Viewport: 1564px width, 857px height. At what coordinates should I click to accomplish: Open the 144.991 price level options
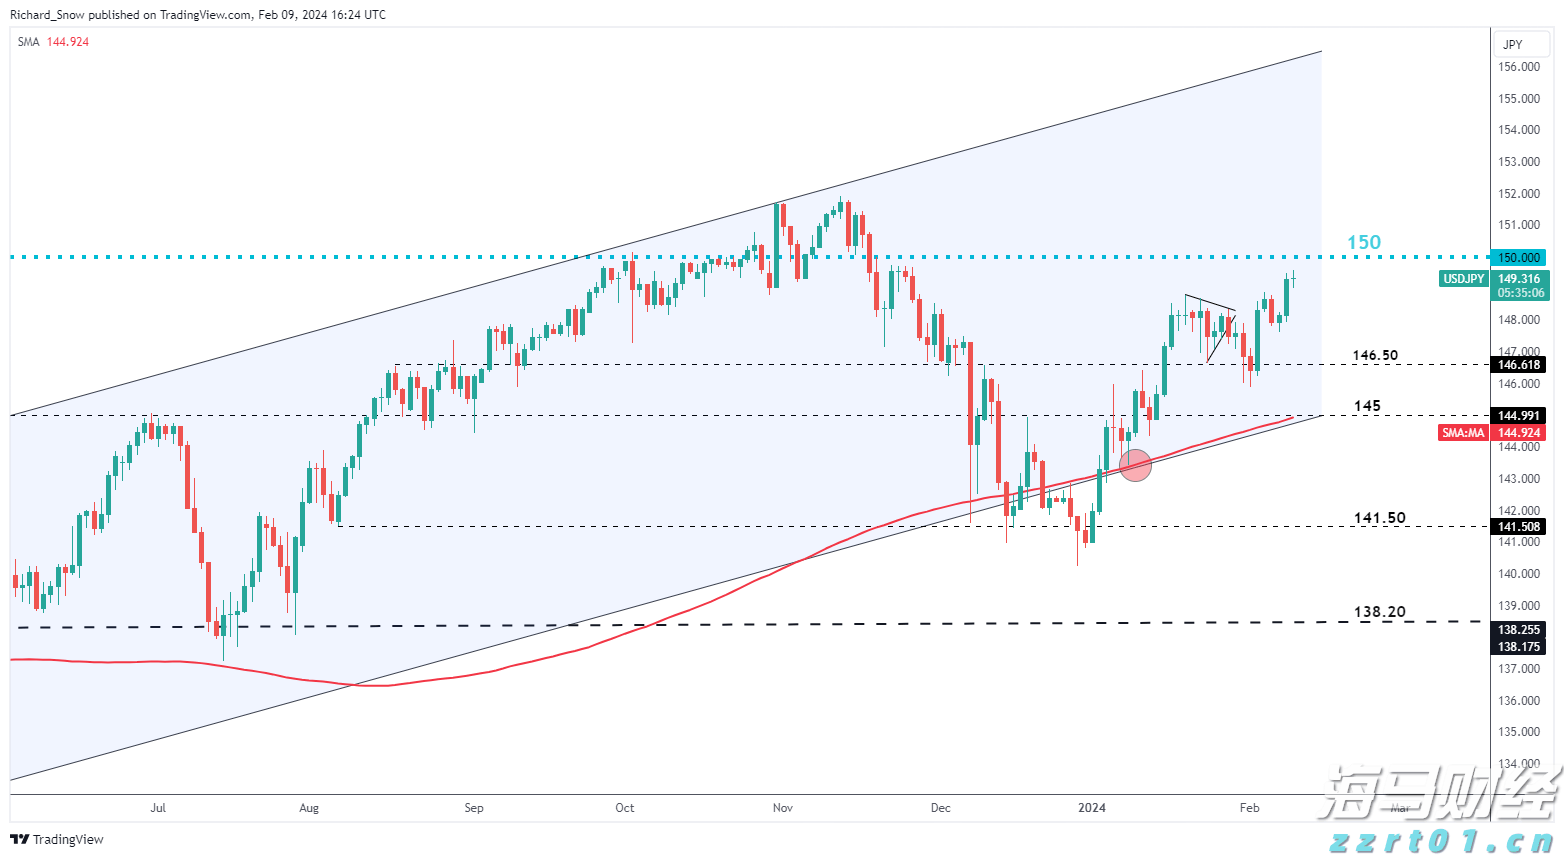click(1518, 415)
